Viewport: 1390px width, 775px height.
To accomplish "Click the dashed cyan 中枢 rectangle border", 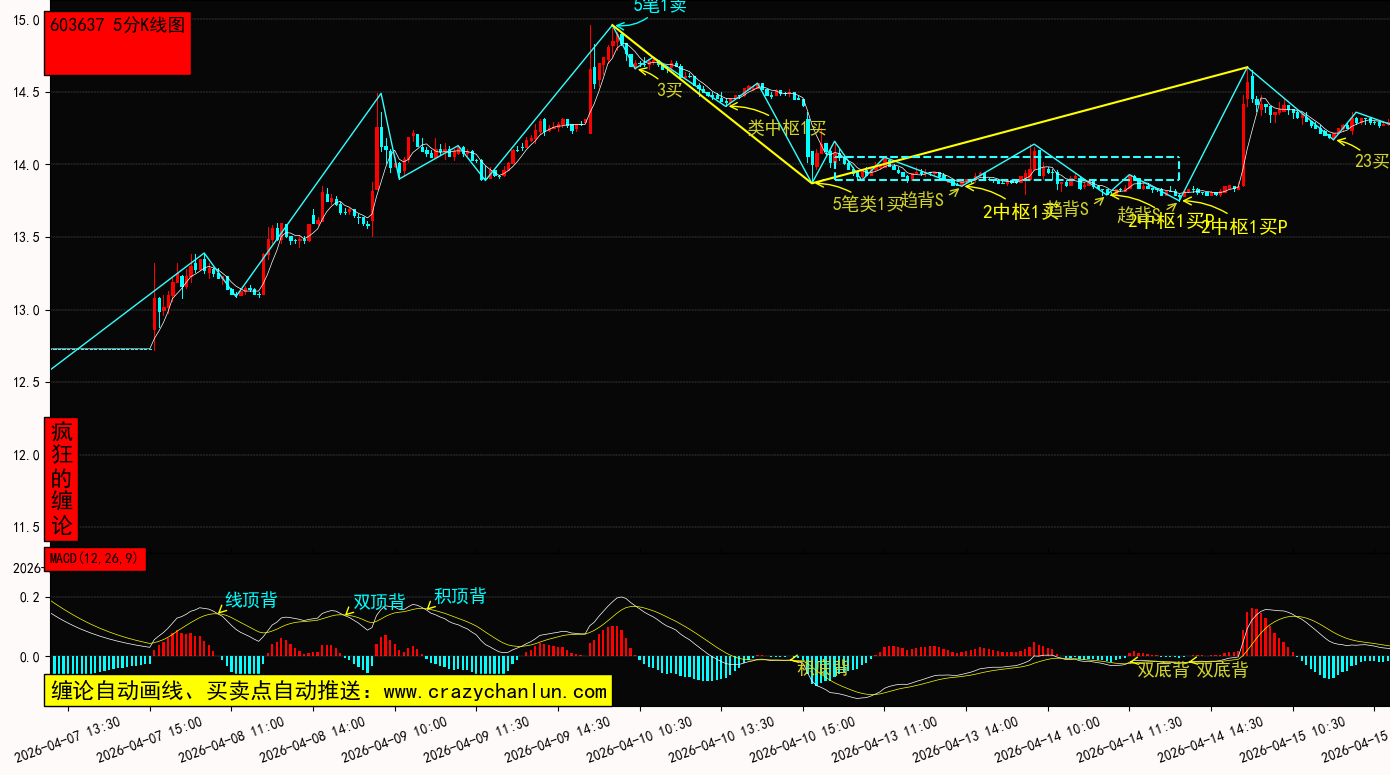I will (1008, 157).
